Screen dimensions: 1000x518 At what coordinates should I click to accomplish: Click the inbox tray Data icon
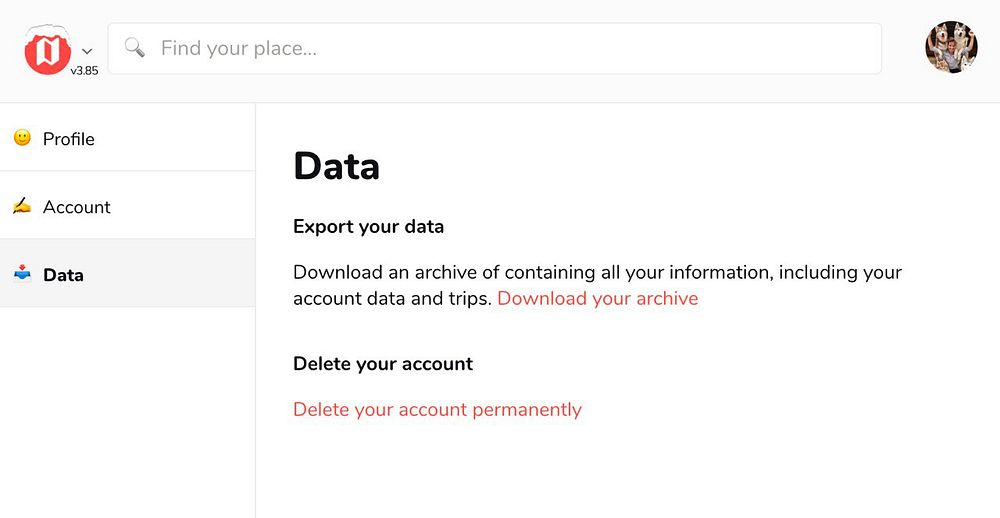[22, 274]
